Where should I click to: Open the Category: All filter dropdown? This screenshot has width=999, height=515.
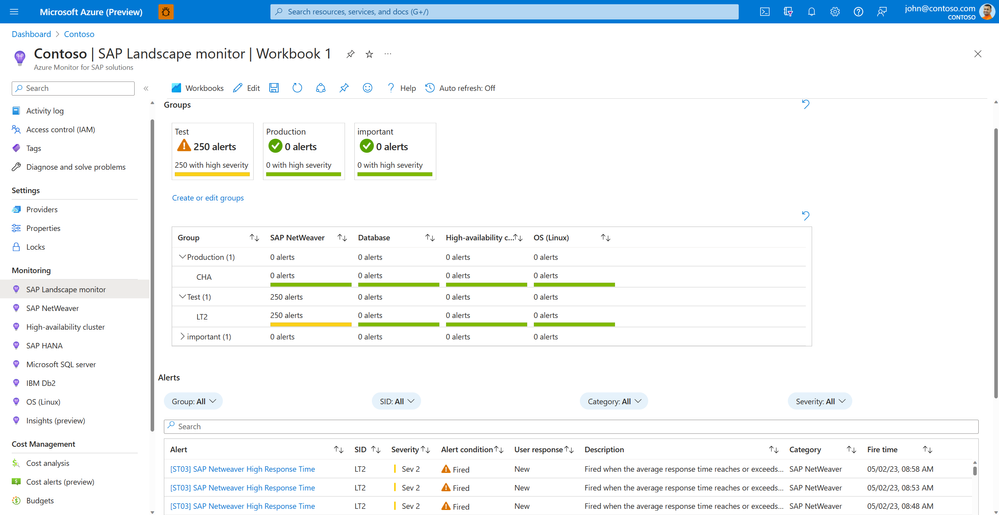[x=614, y=401]
